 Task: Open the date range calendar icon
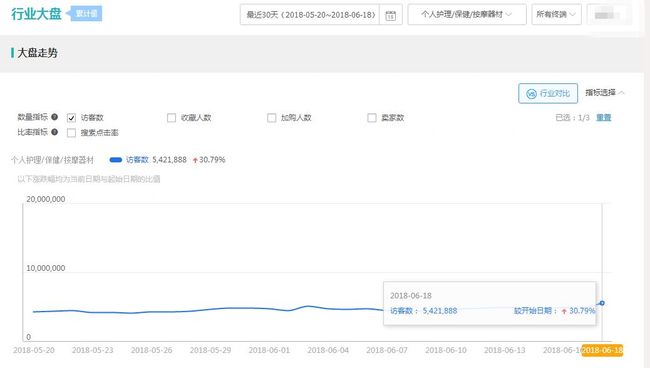pyautogui.click(x=390, y=15)
